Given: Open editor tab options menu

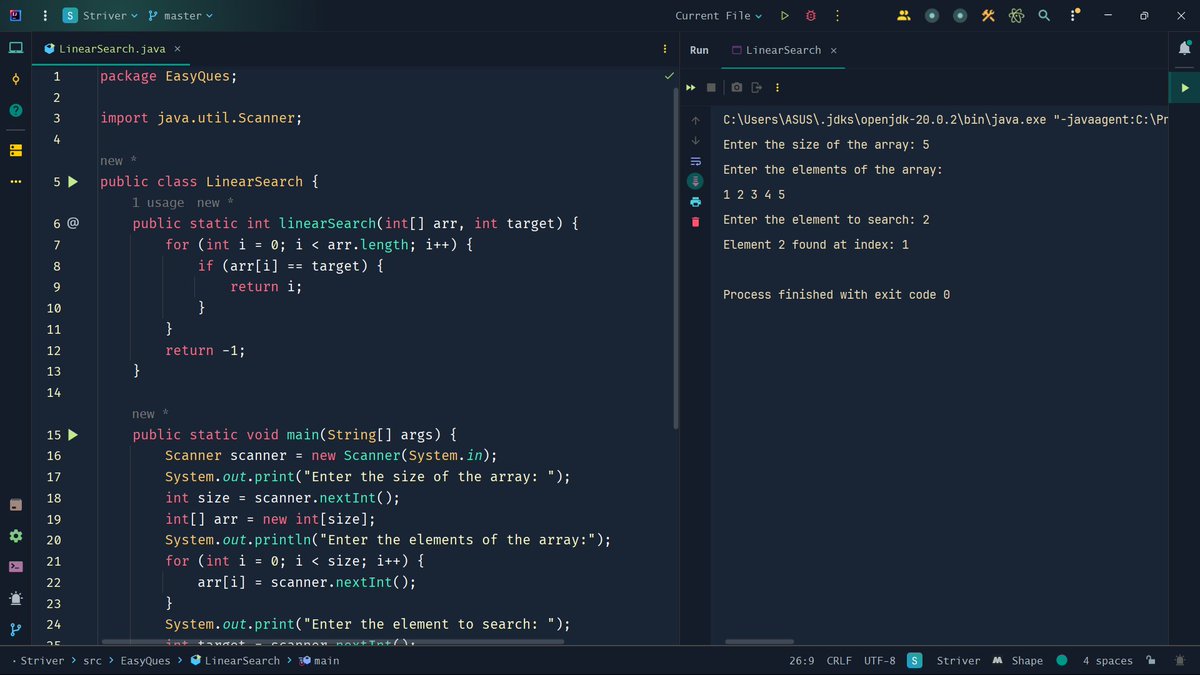Looking at the screenshot, I should (664, 49).
